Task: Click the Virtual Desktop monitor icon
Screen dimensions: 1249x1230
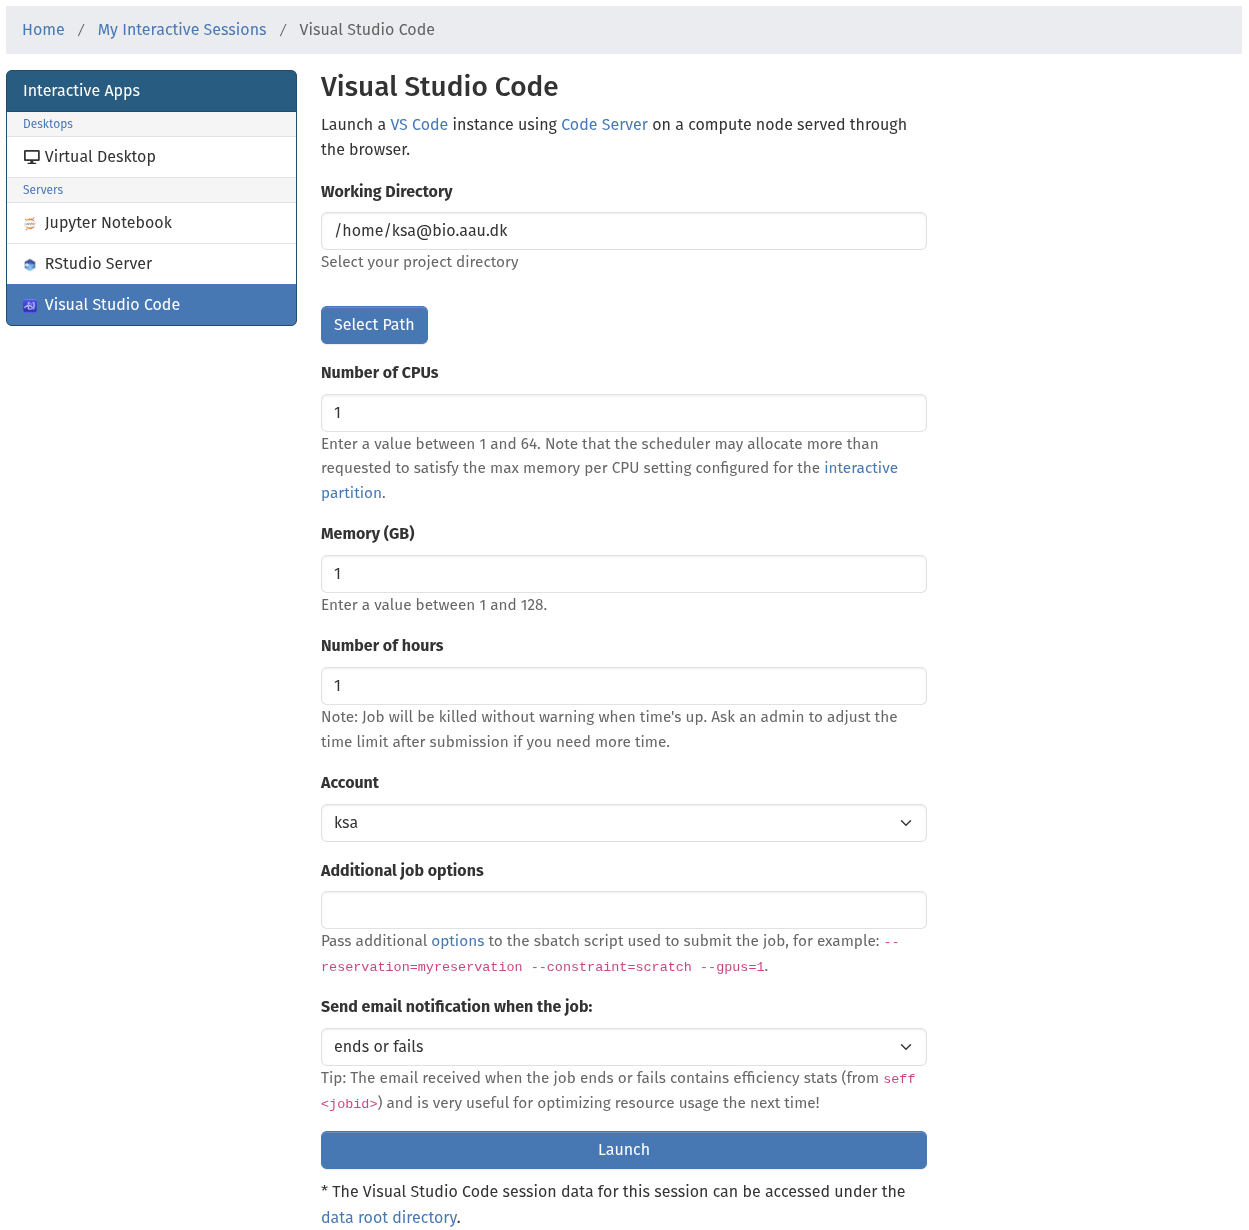Action: (32, 157)
